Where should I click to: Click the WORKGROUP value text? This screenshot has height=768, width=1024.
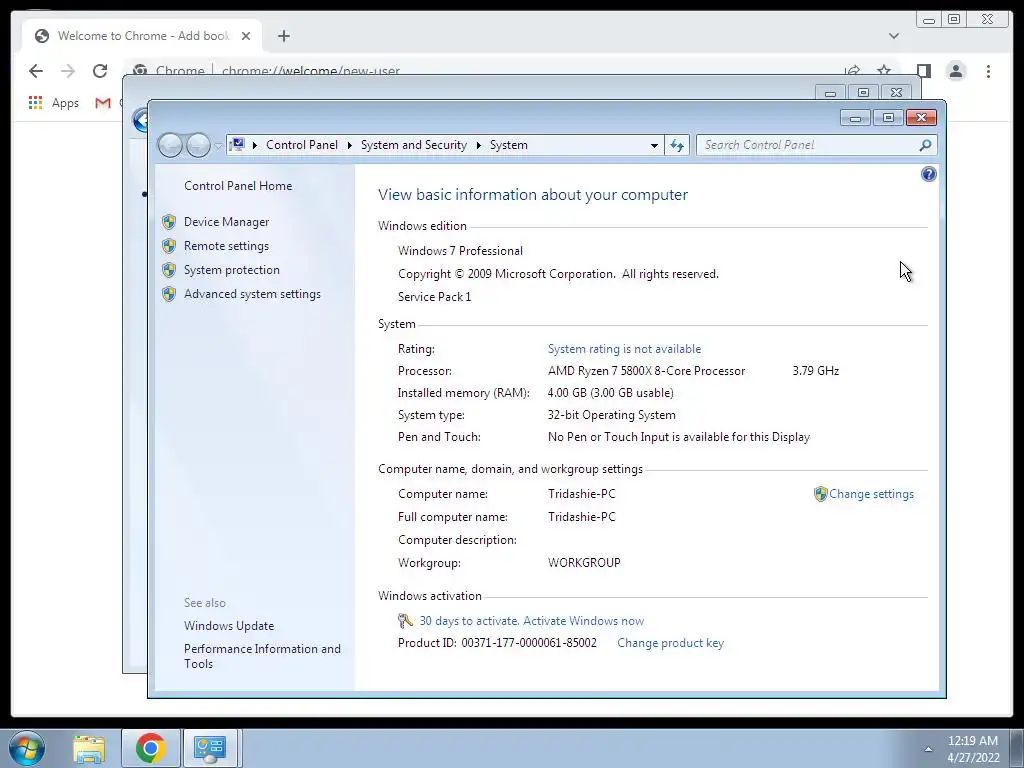584,563
